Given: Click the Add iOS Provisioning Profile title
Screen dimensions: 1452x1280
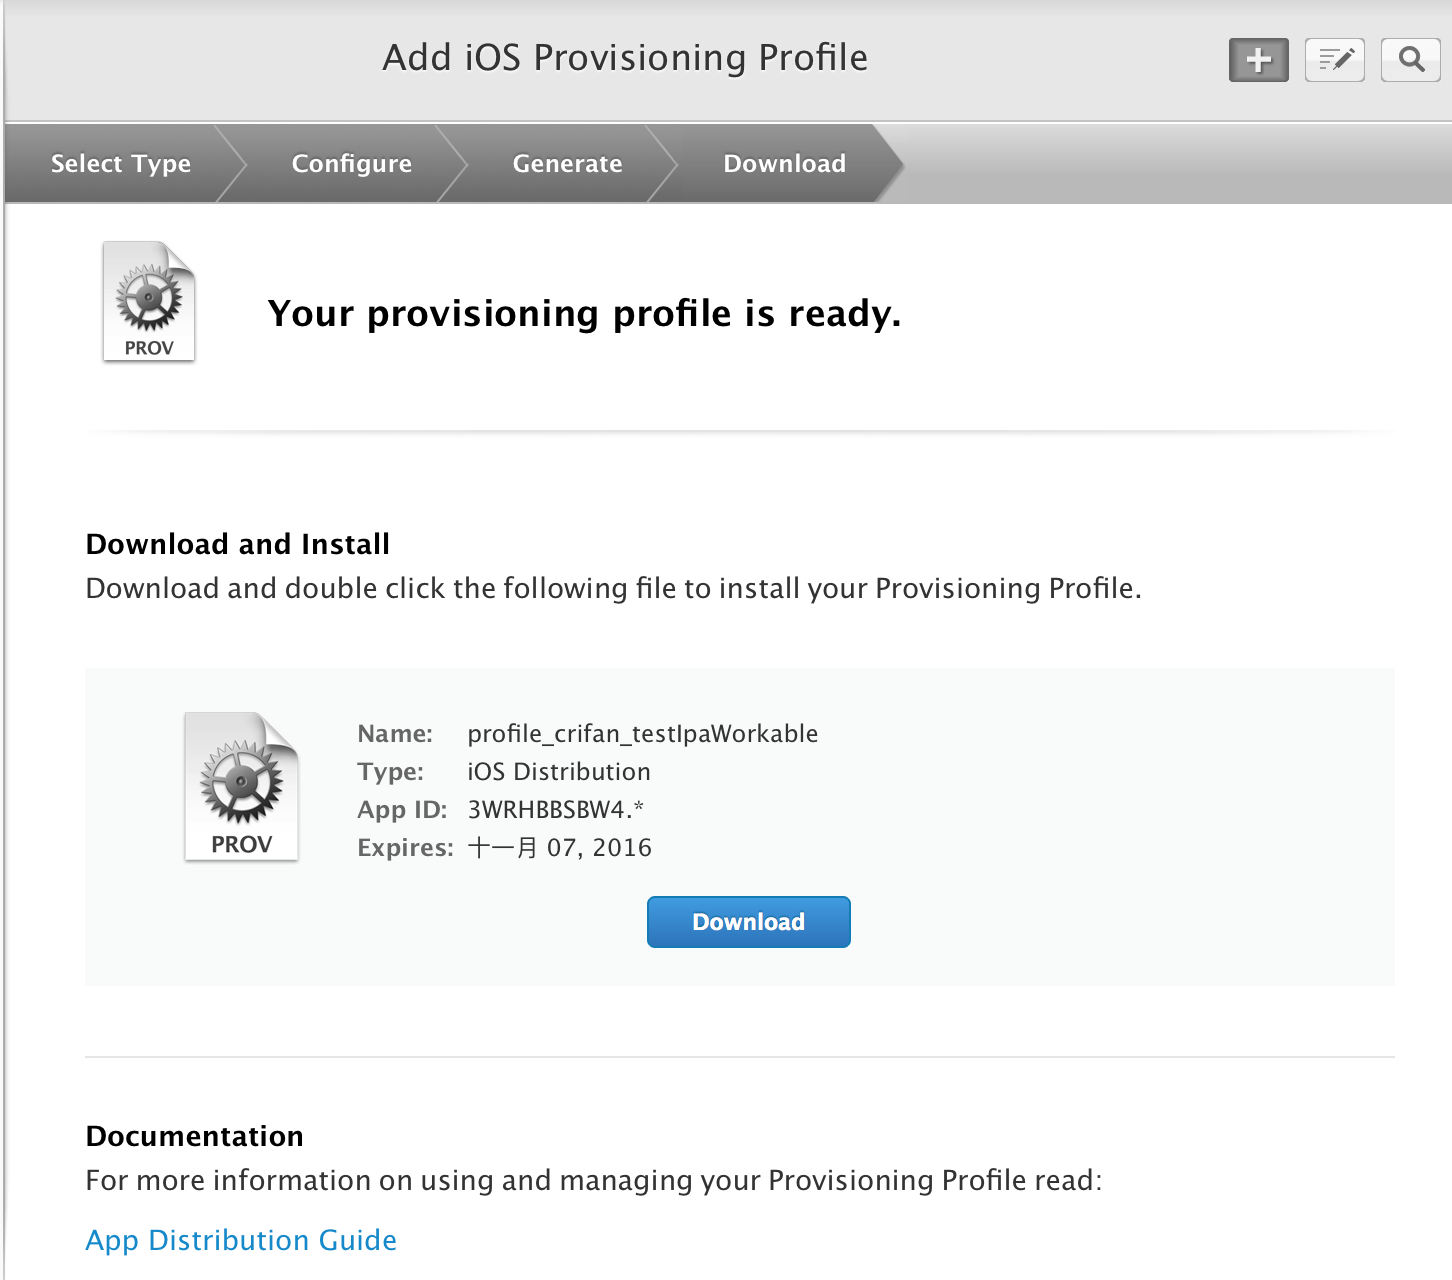Looking at the screenshot, I should point(625,58).
